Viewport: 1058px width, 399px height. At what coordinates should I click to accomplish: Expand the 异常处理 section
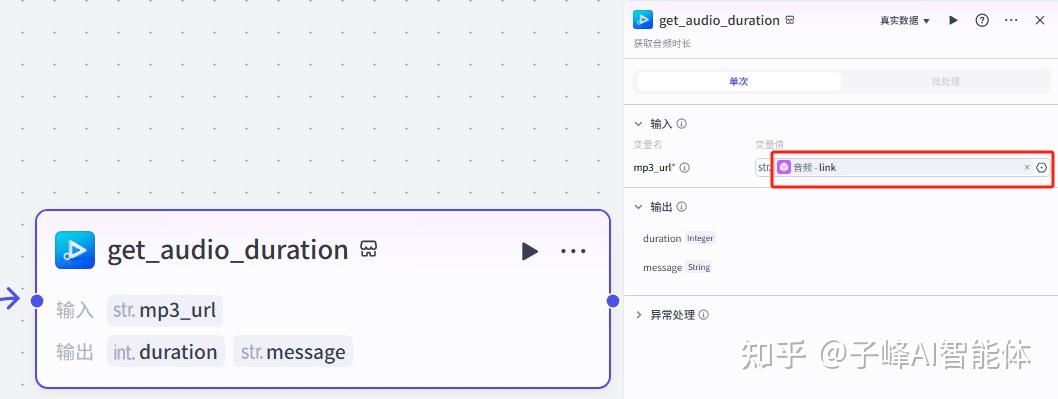point(638,315)
